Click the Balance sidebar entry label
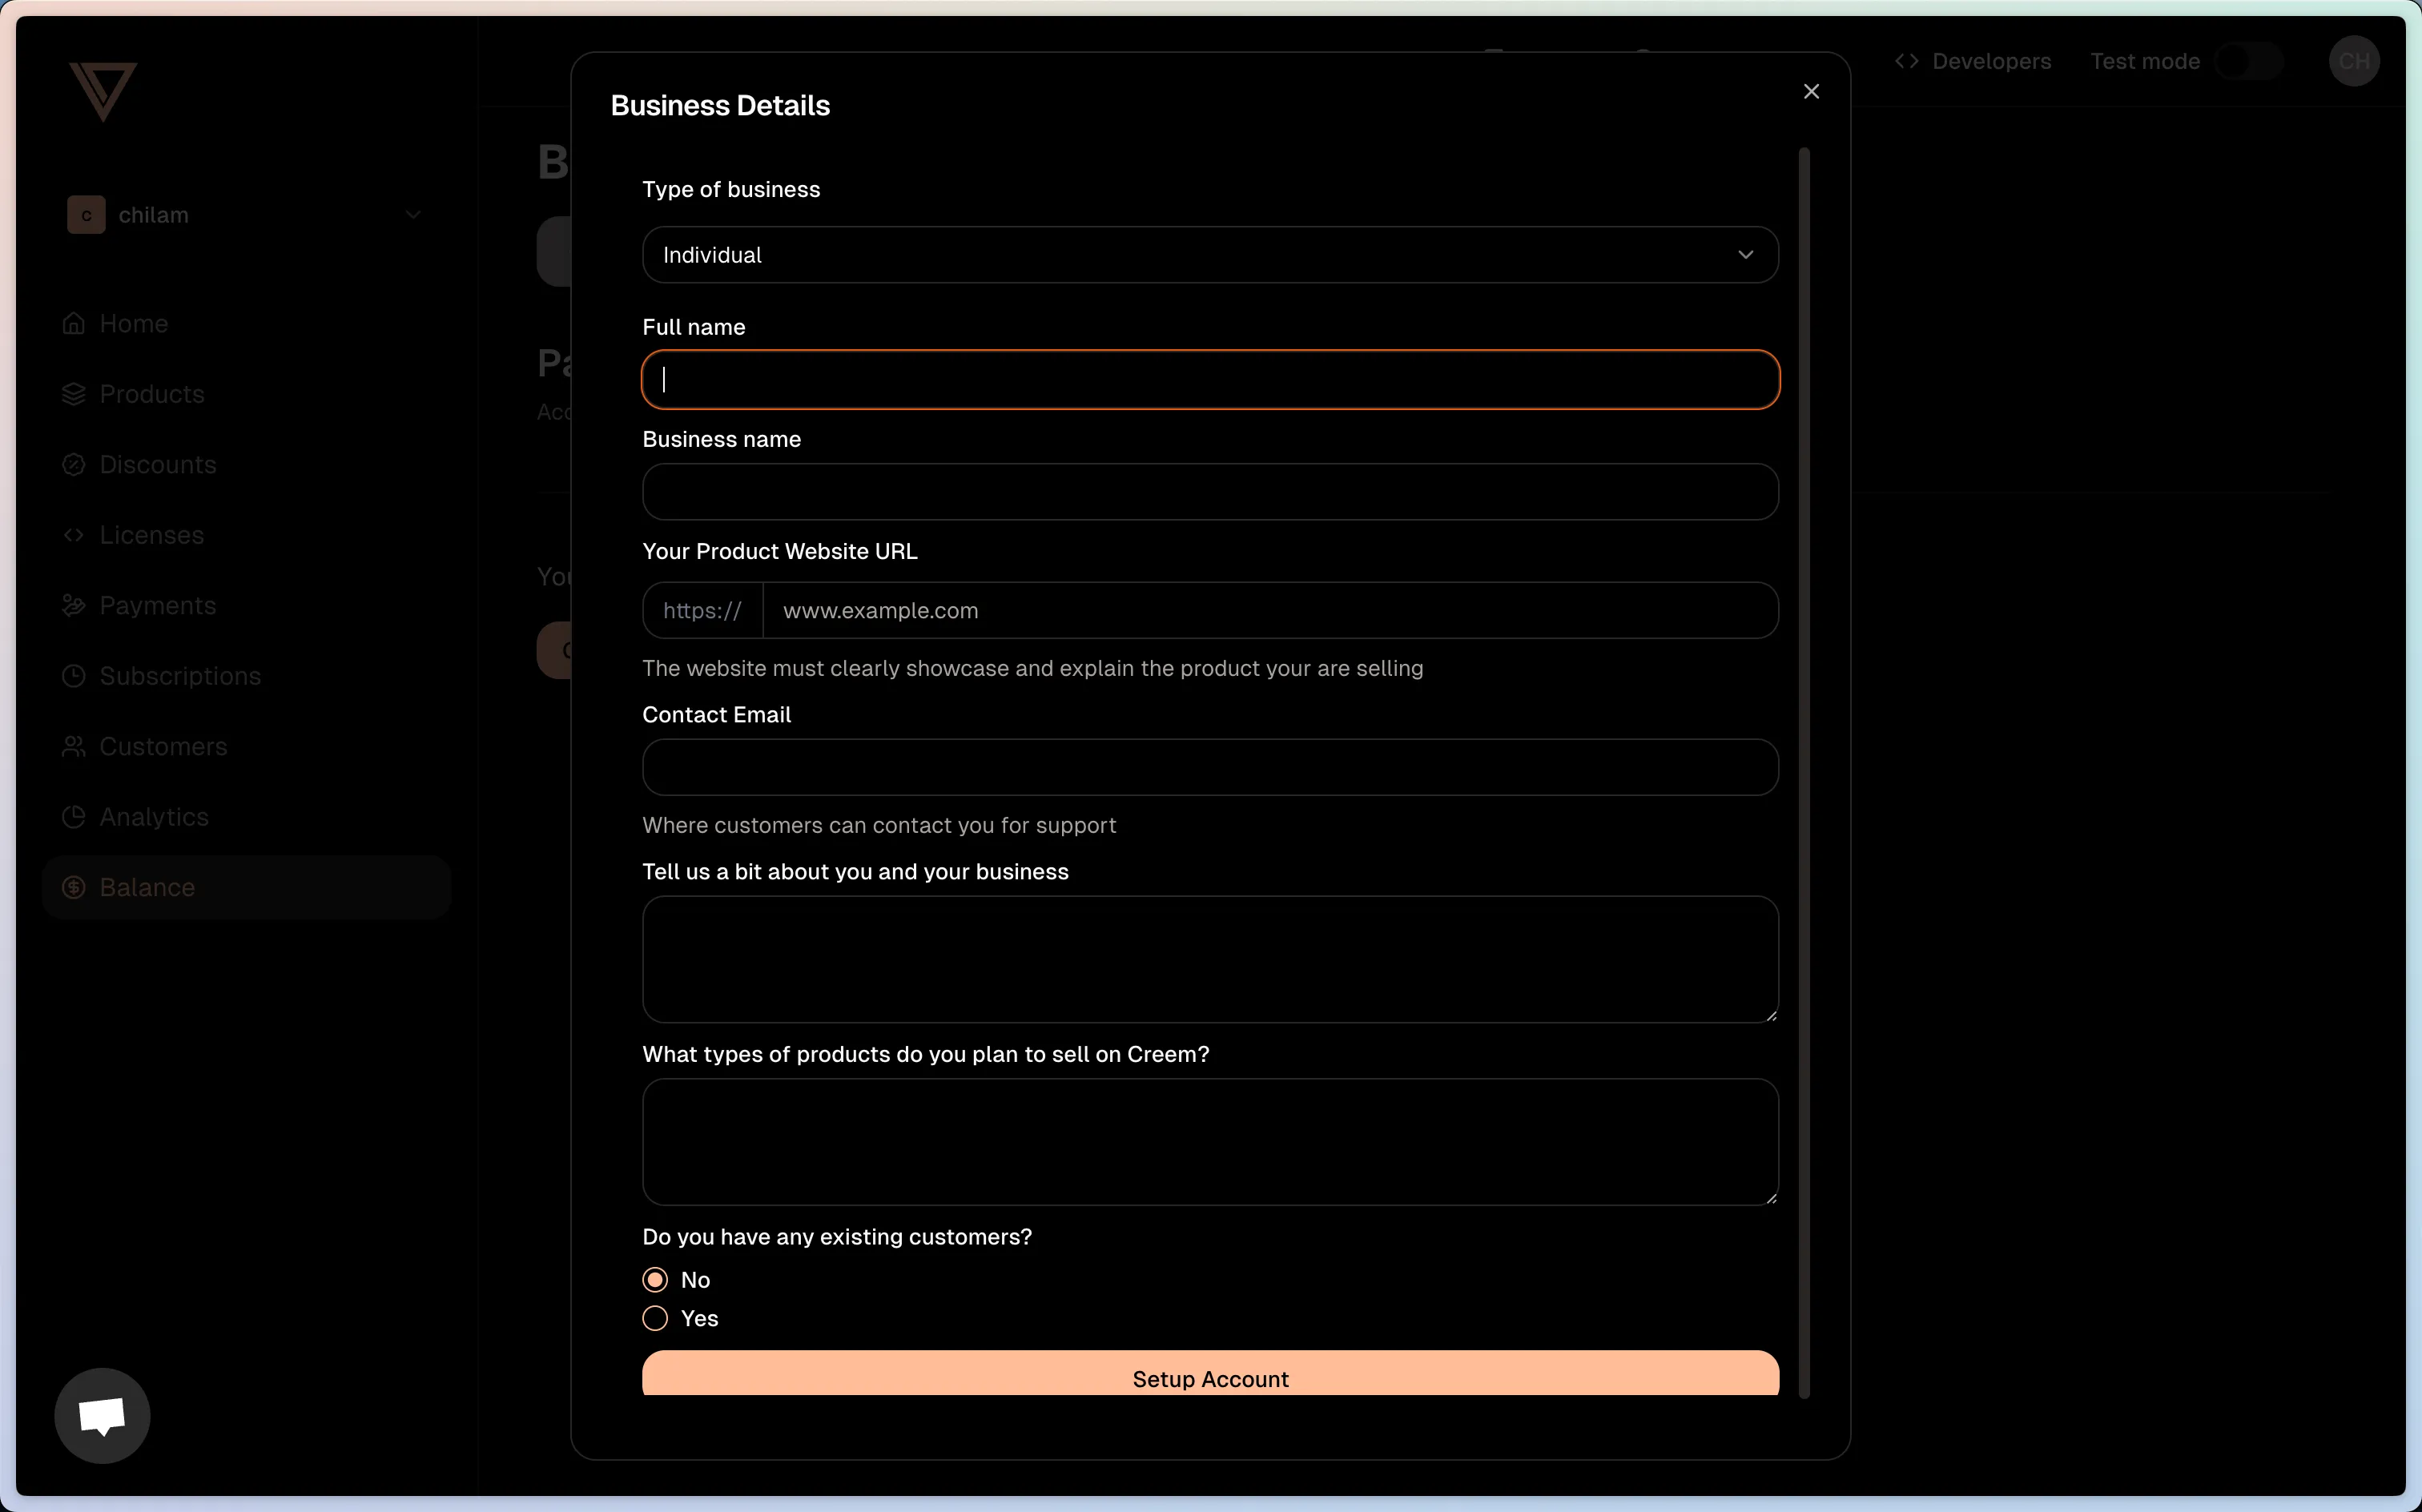 [147, 887]
